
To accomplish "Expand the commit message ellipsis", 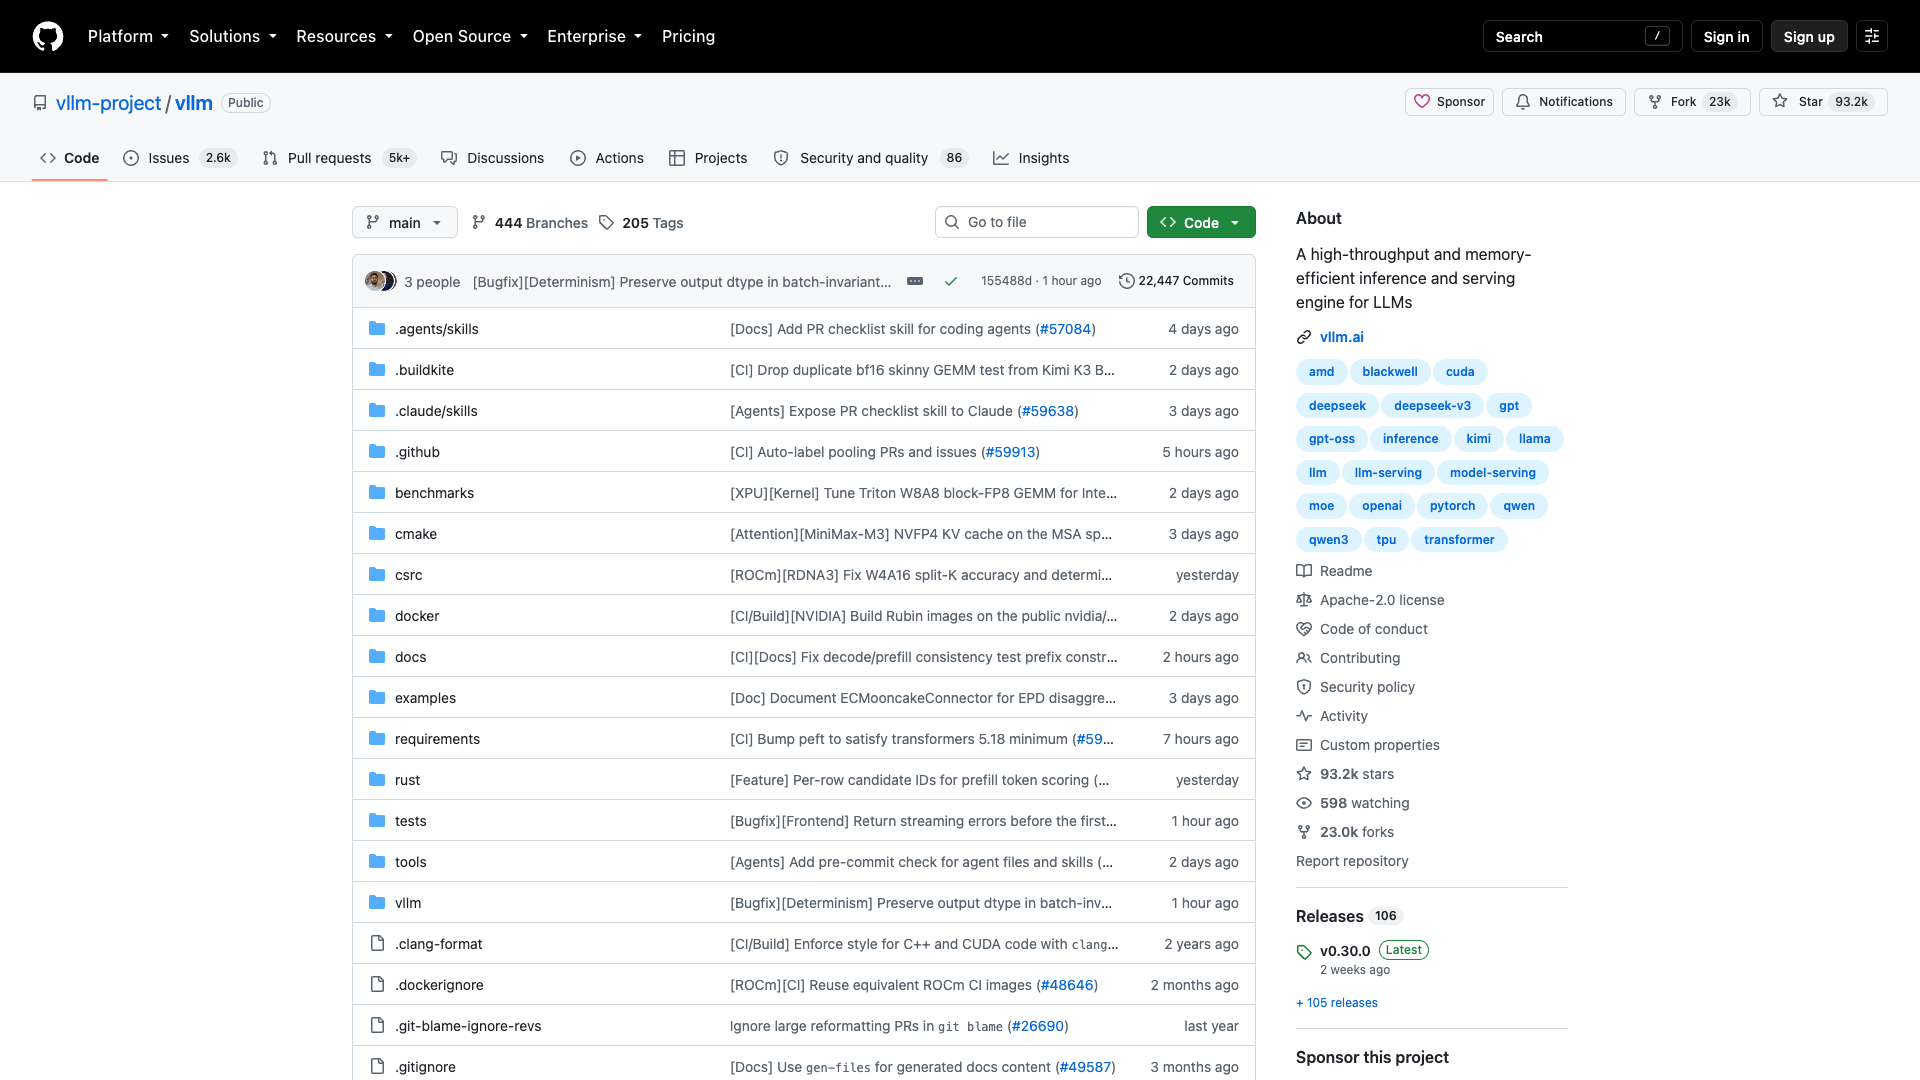I will 915,281.
